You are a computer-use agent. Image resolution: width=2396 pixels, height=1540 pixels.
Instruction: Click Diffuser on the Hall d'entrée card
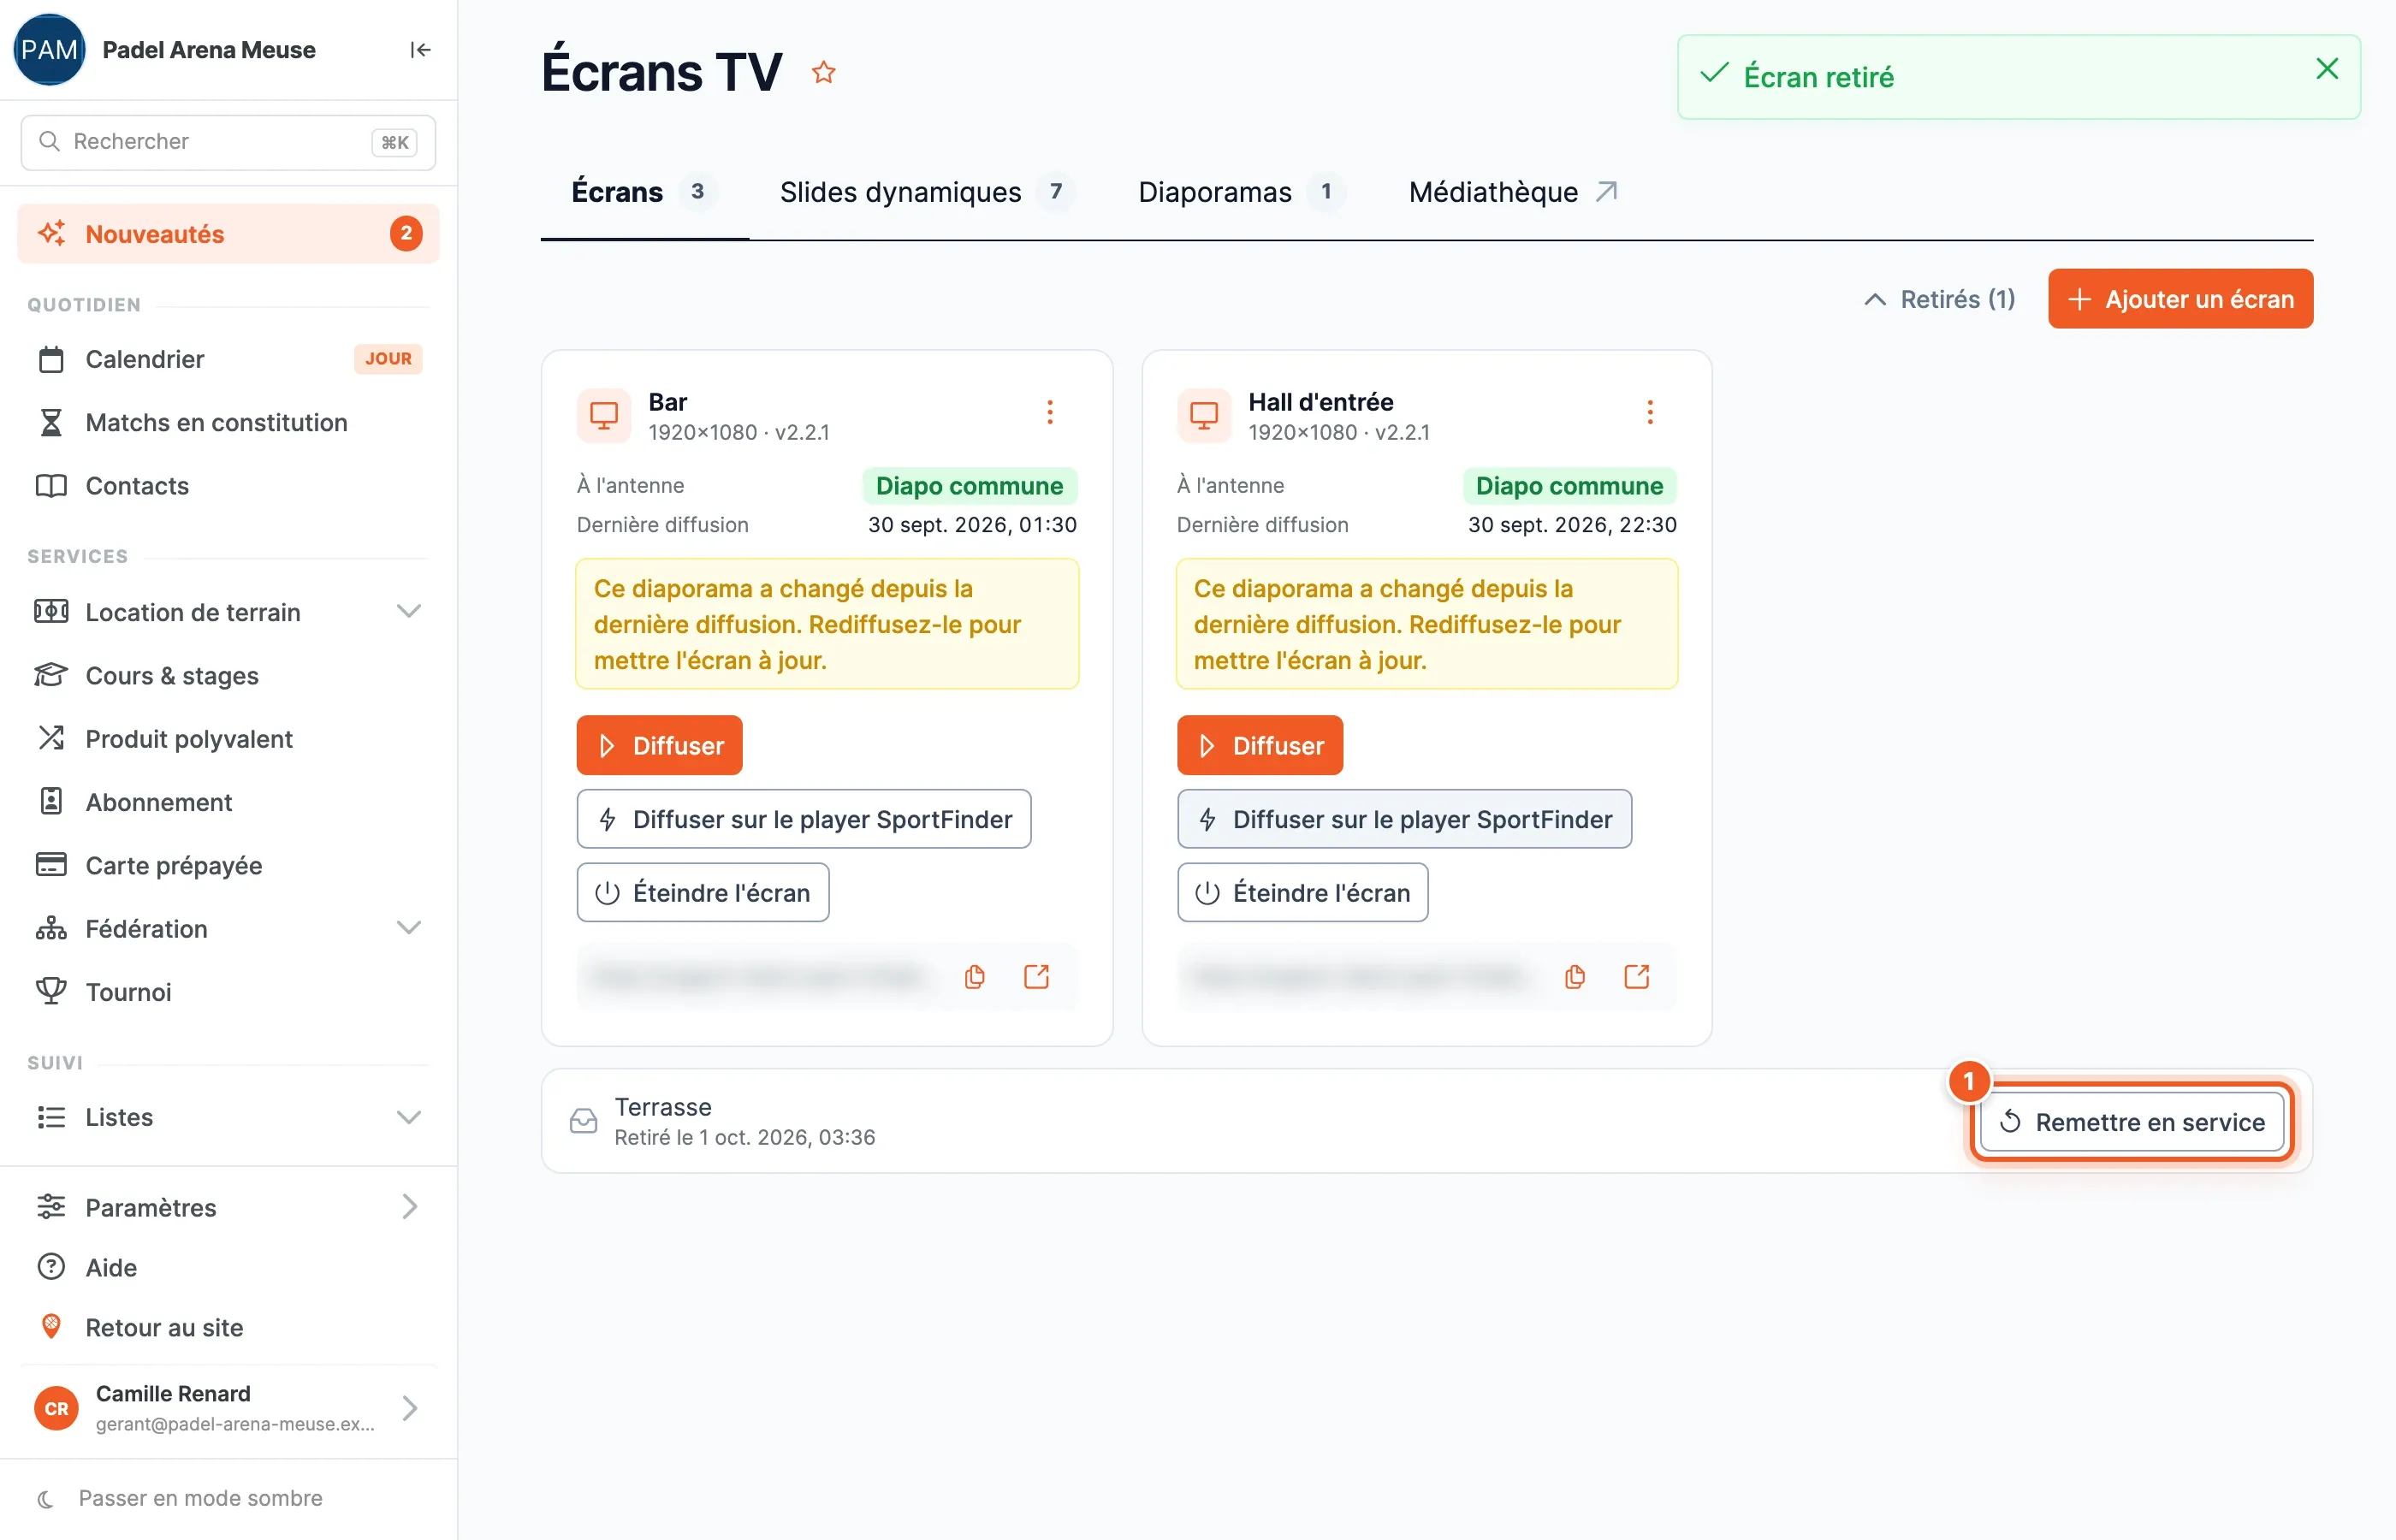click(1259, 745)
